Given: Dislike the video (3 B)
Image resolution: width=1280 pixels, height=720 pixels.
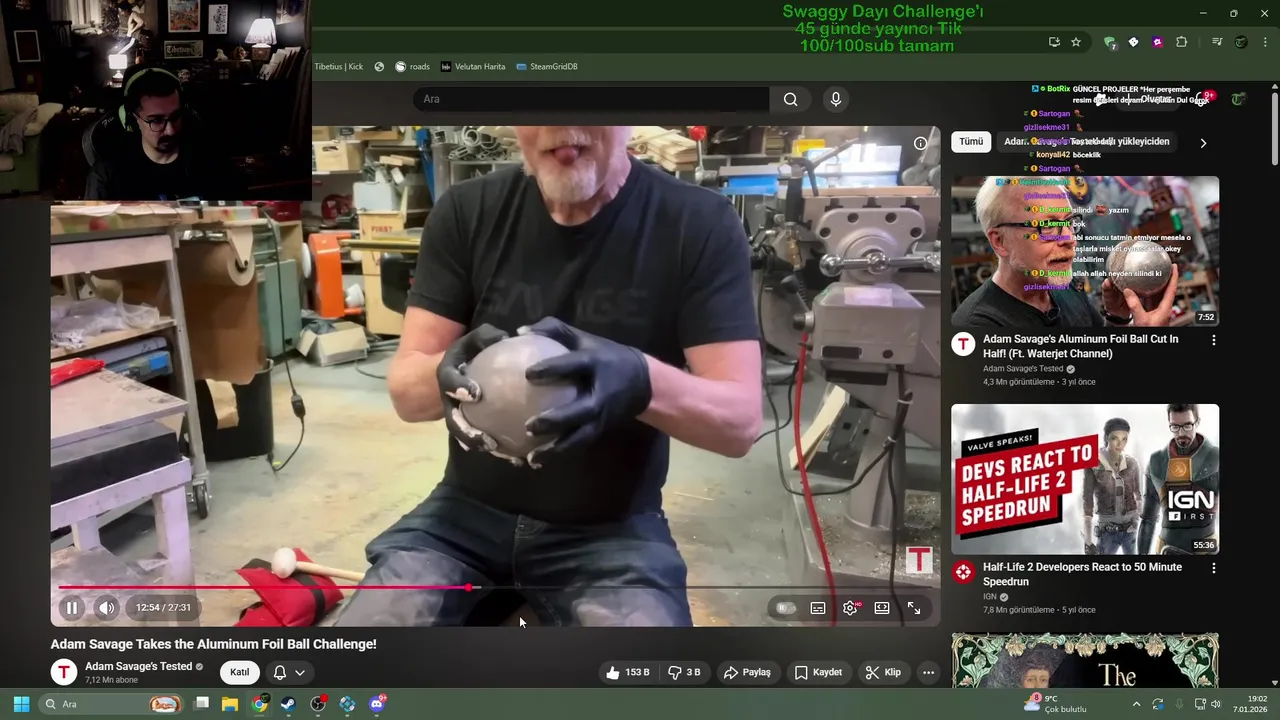Looking at the screenshot, I should (x=684, y=672).
